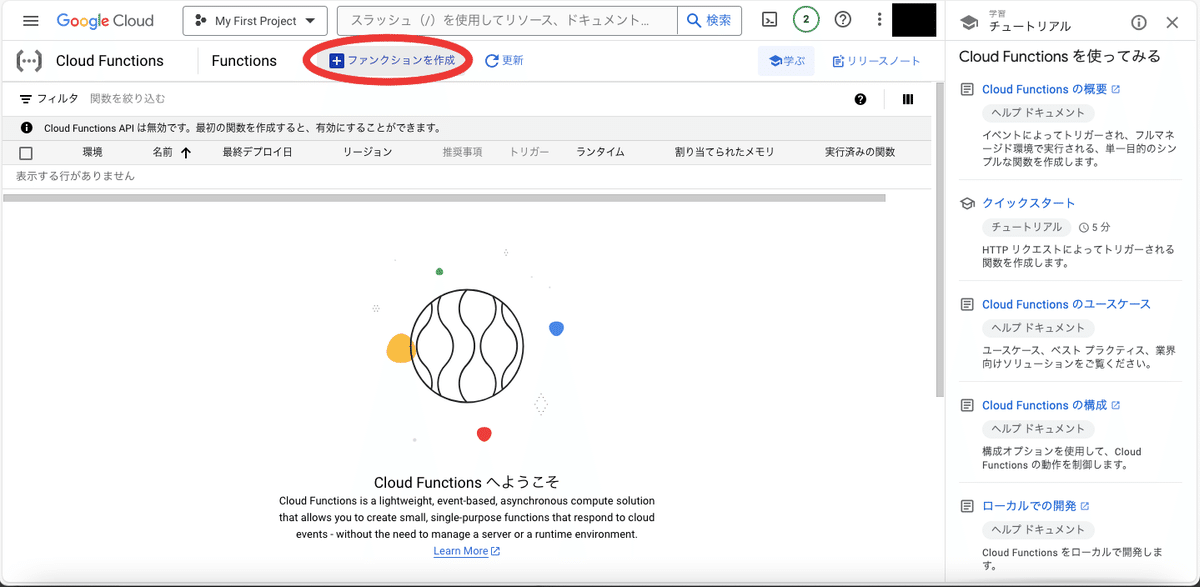Screen dimensions: 1200x587
Task: Open column display options icon
Action: (908, 99)
